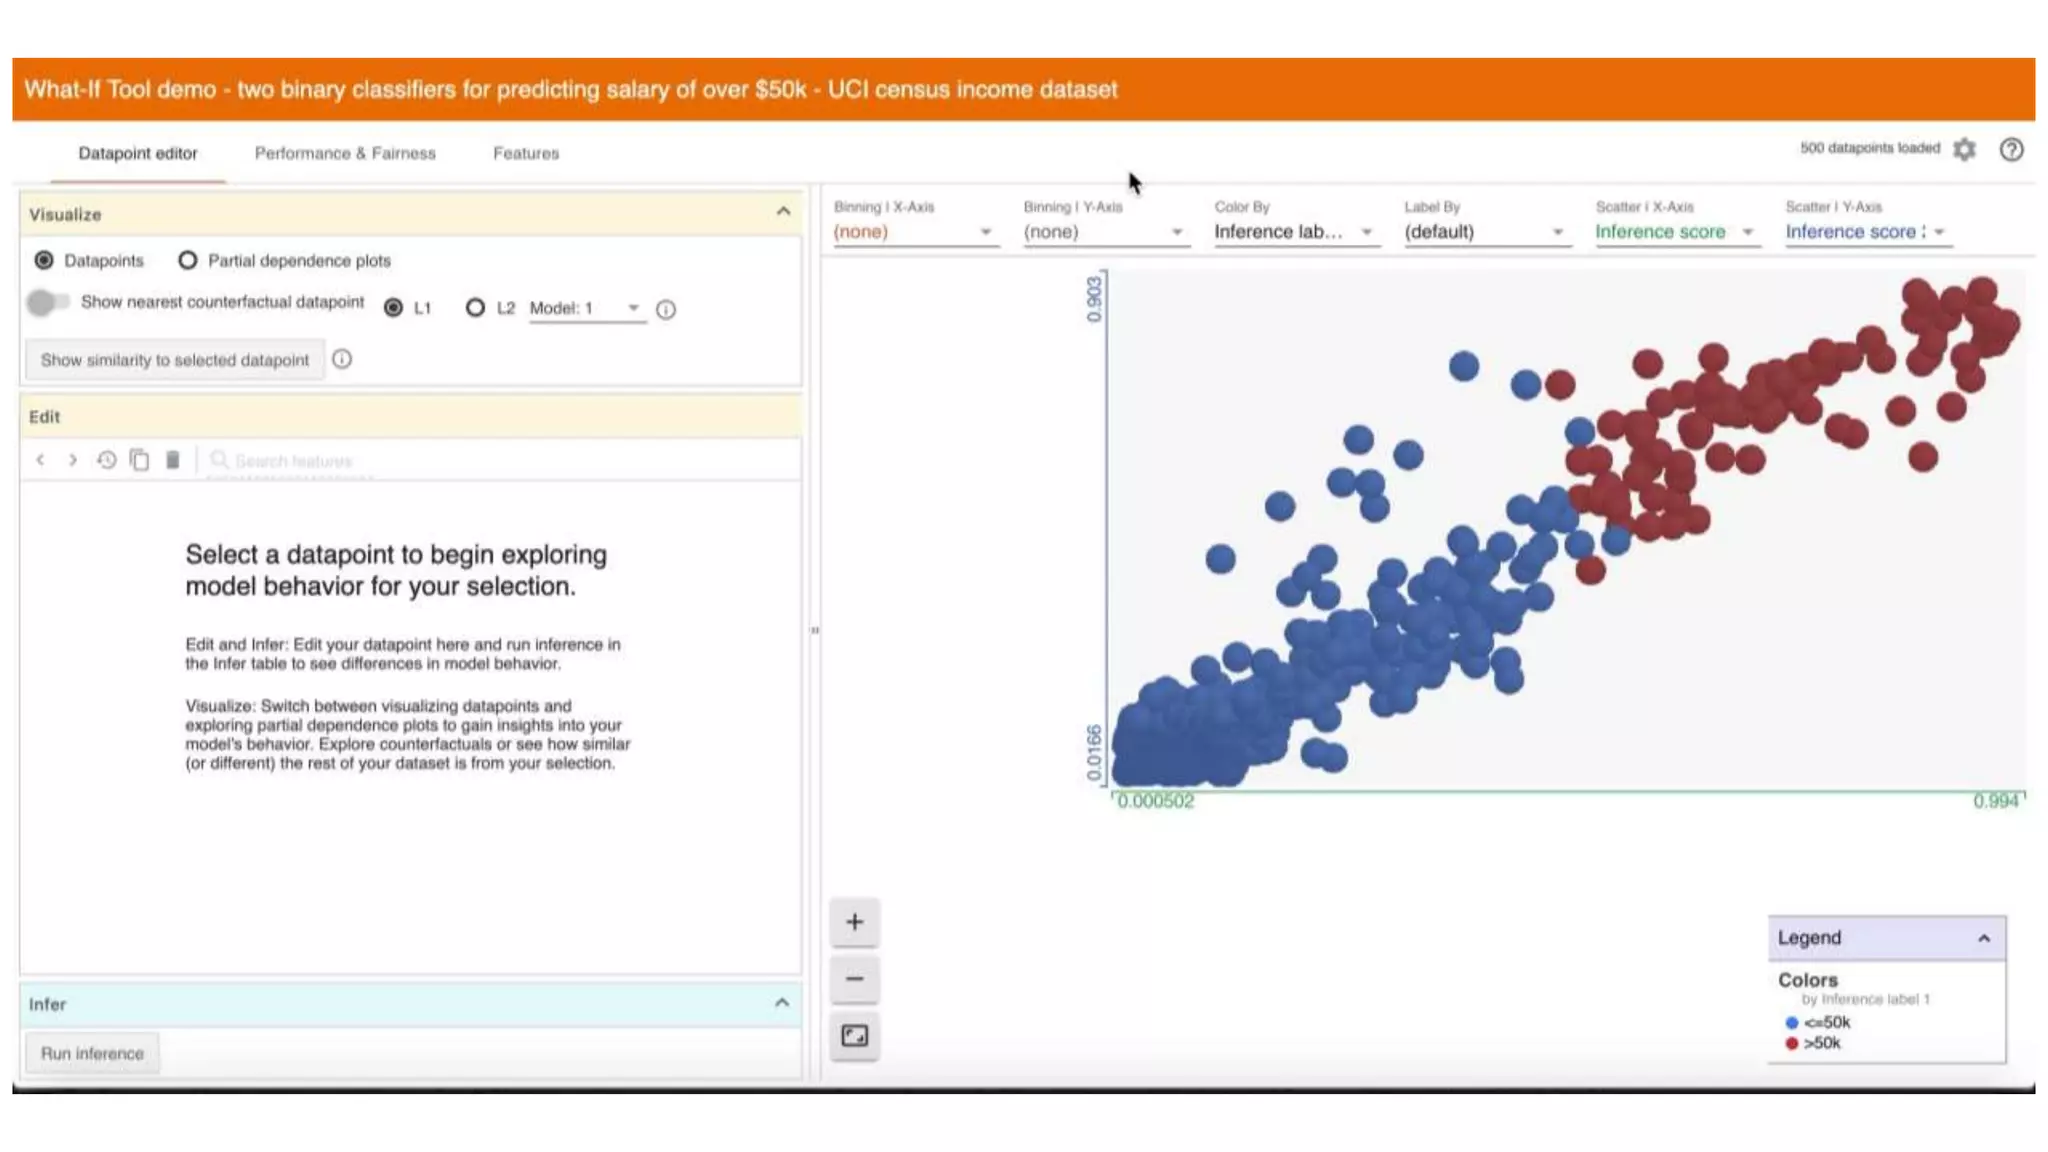Click the zoom out minus button

[x=854, y=979]
